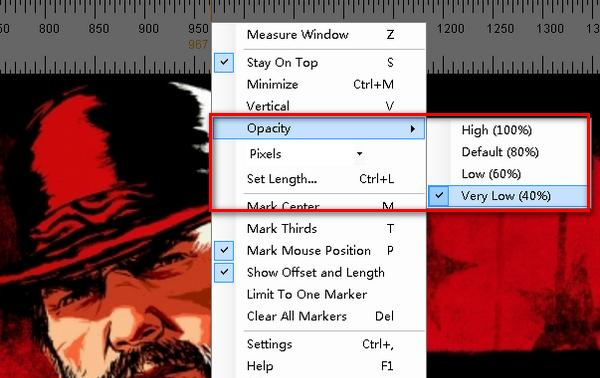Enable Limit To One Marker
This screenshot has width=600, height=378.
pos(319,294)
